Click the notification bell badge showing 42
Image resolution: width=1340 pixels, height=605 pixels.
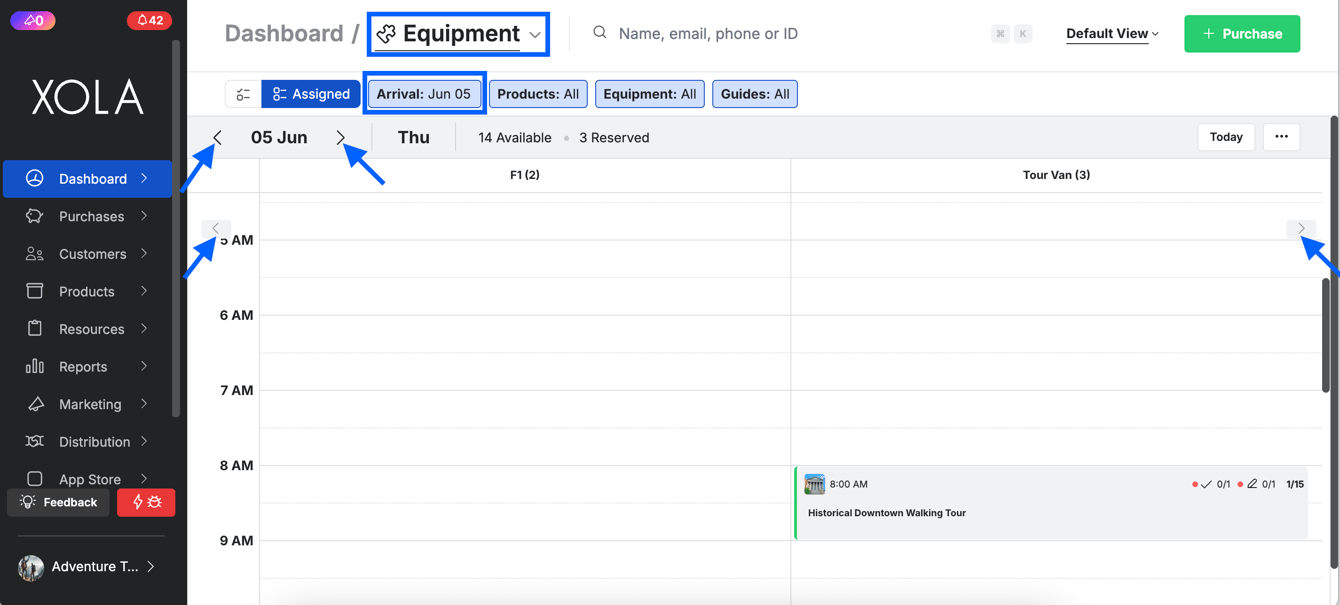coord(149,20)
